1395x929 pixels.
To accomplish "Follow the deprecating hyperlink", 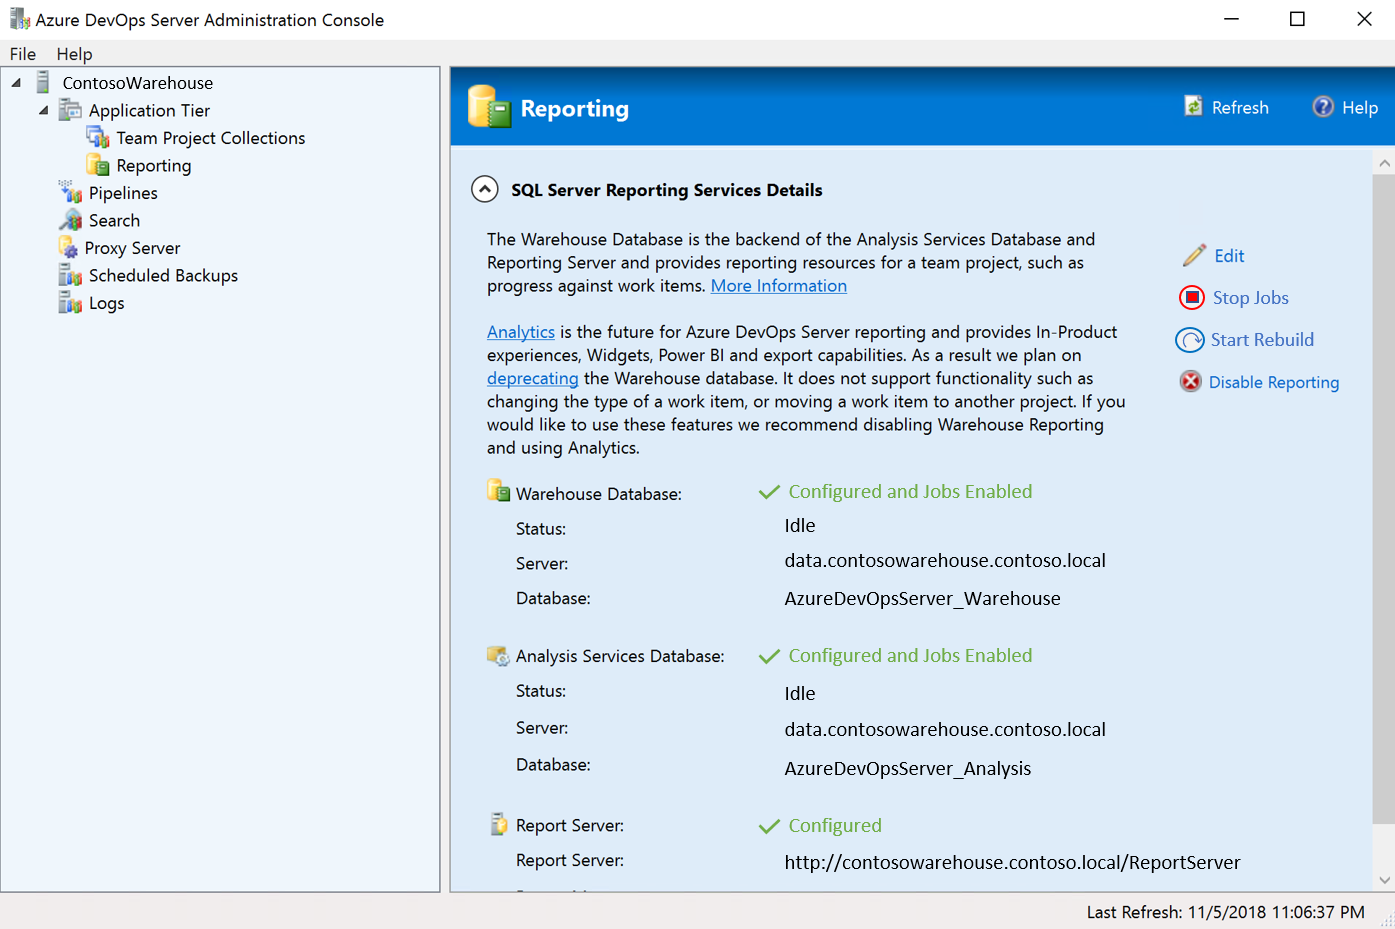I will [533, 378].
